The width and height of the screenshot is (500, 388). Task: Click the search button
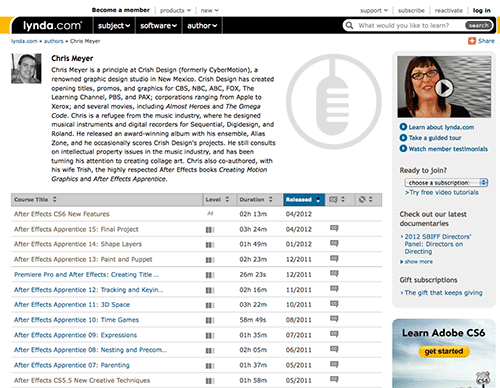(479, 25)
